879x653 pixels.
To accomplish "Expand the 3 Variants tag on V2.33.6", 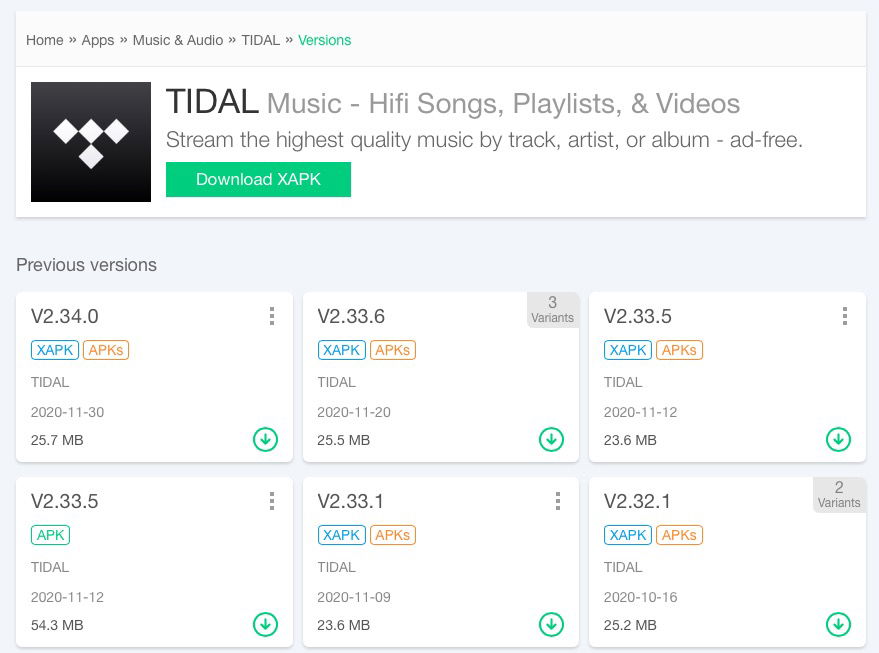I will [x=553, y=310].
